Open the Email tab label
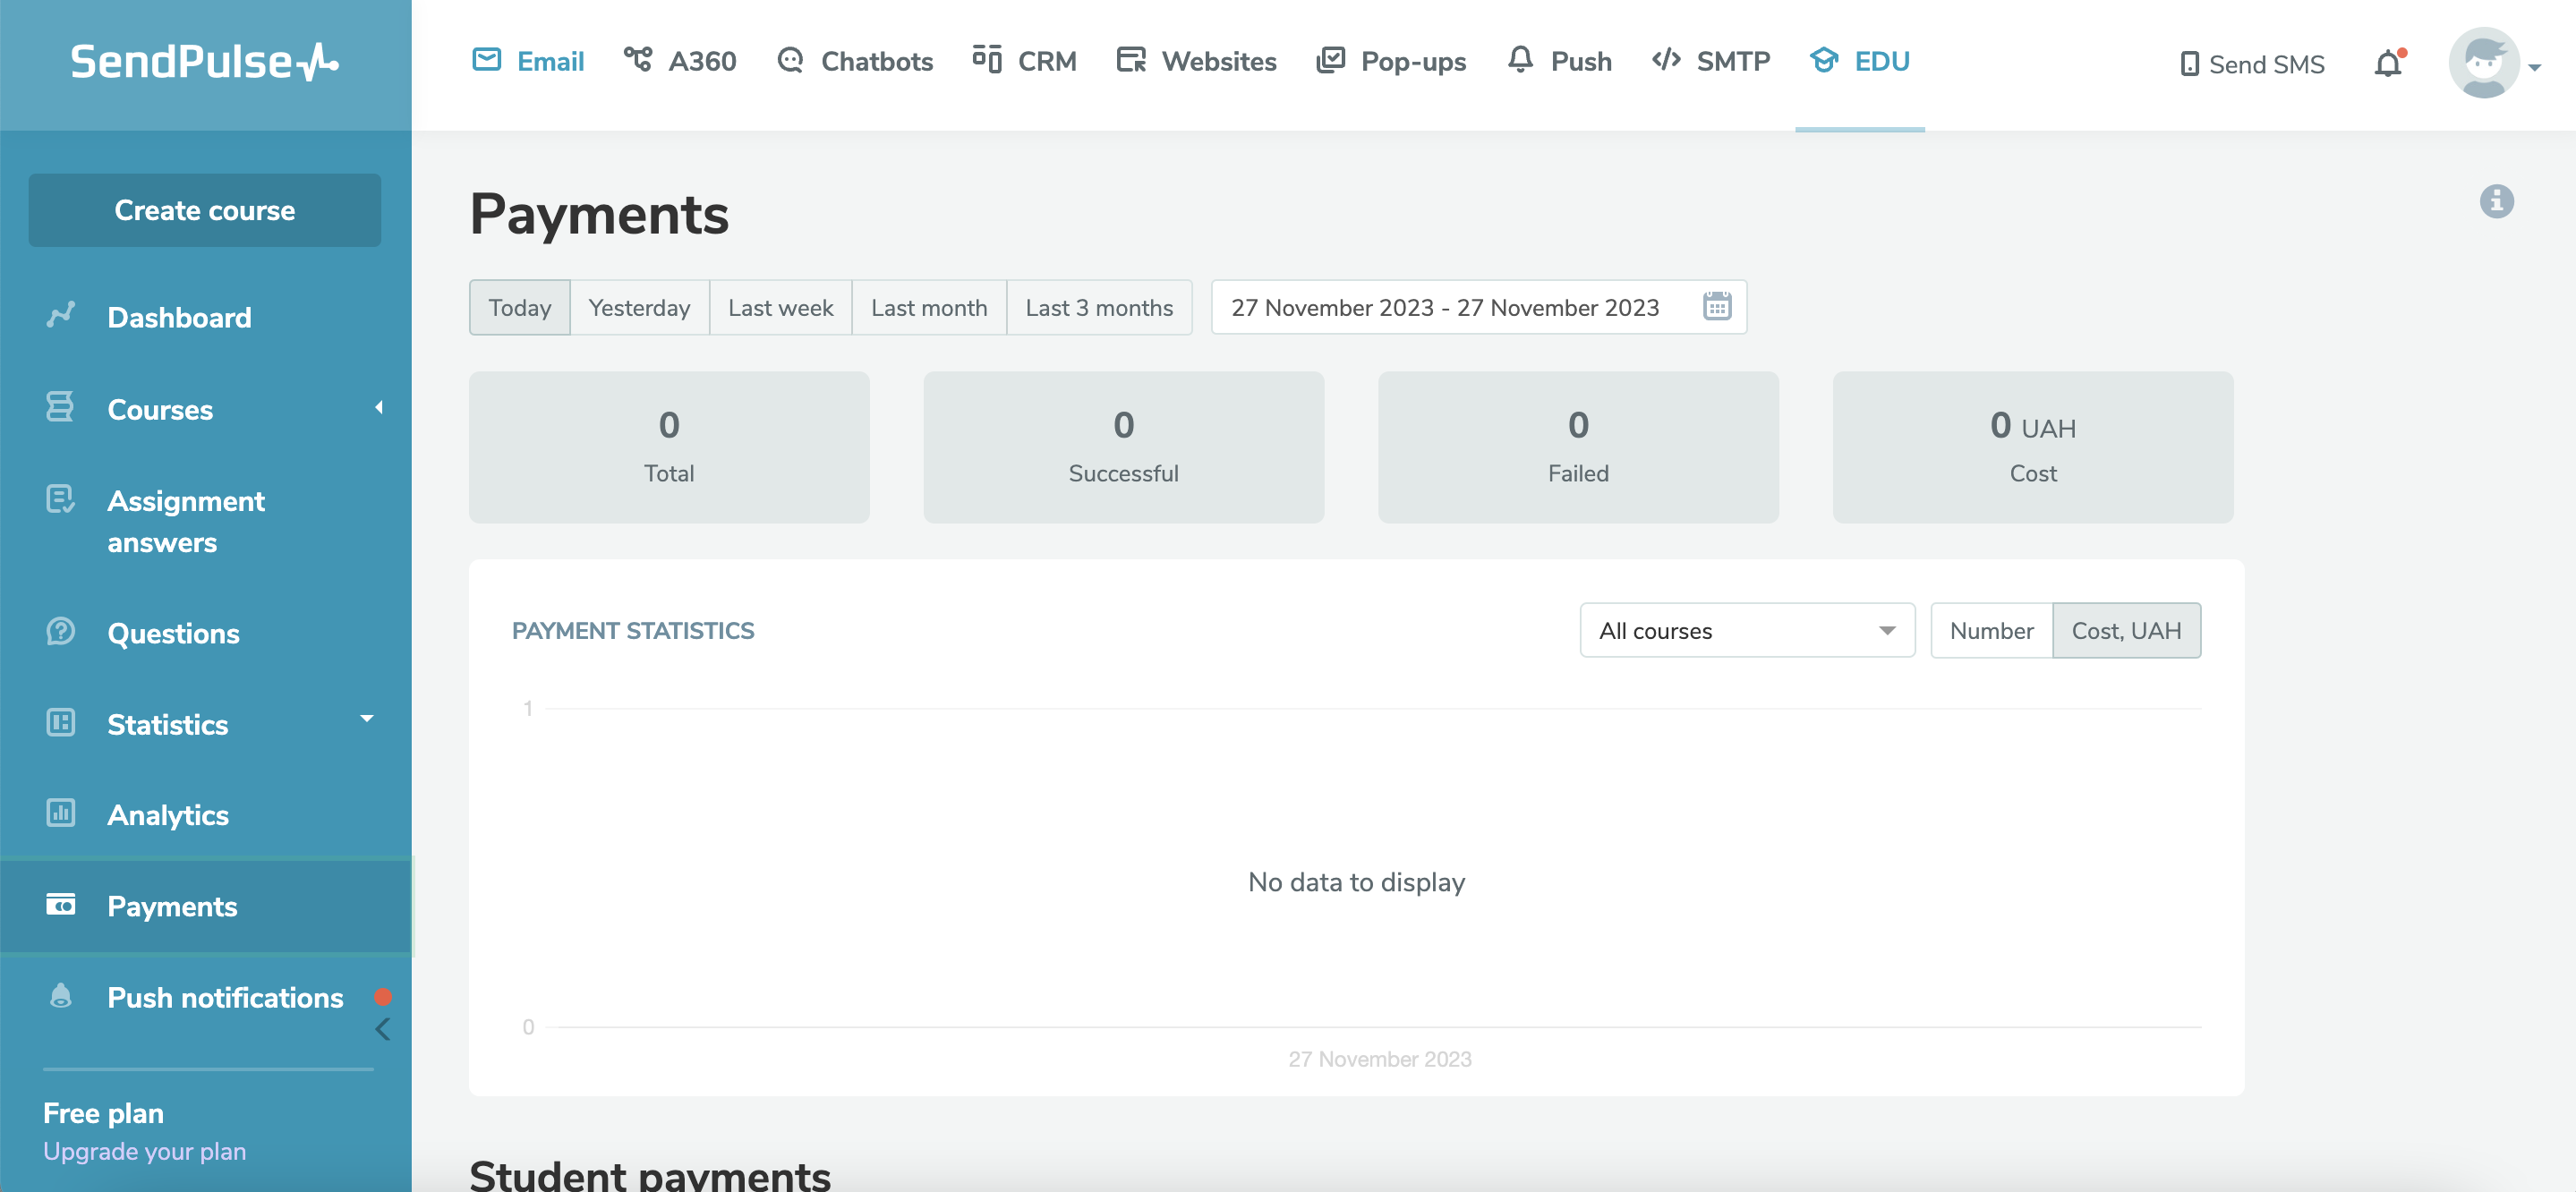2576x1192 pixels. (550, 61)
